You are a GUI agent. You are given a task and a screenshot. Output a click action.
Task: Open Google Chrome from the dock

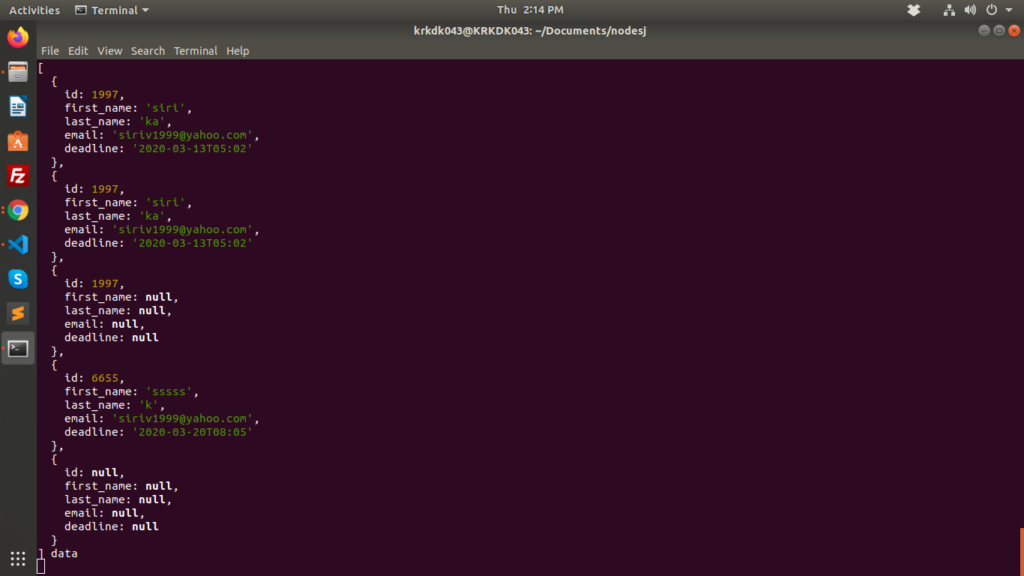coord(17,210)
